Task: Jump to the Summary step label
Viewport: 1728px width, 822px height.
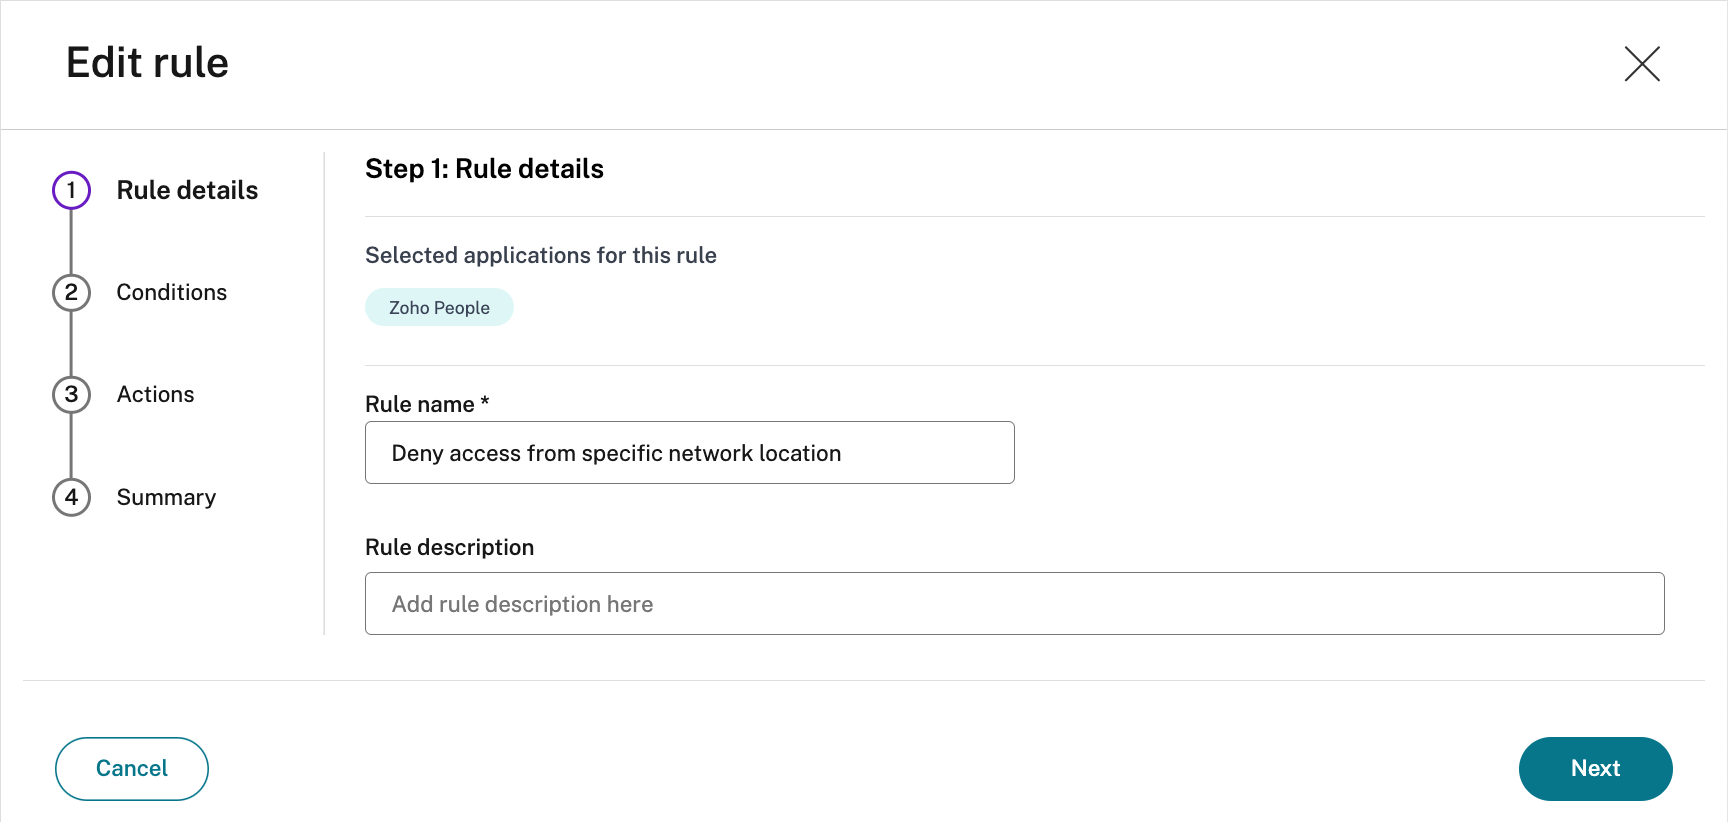Action: click(166, 497)
